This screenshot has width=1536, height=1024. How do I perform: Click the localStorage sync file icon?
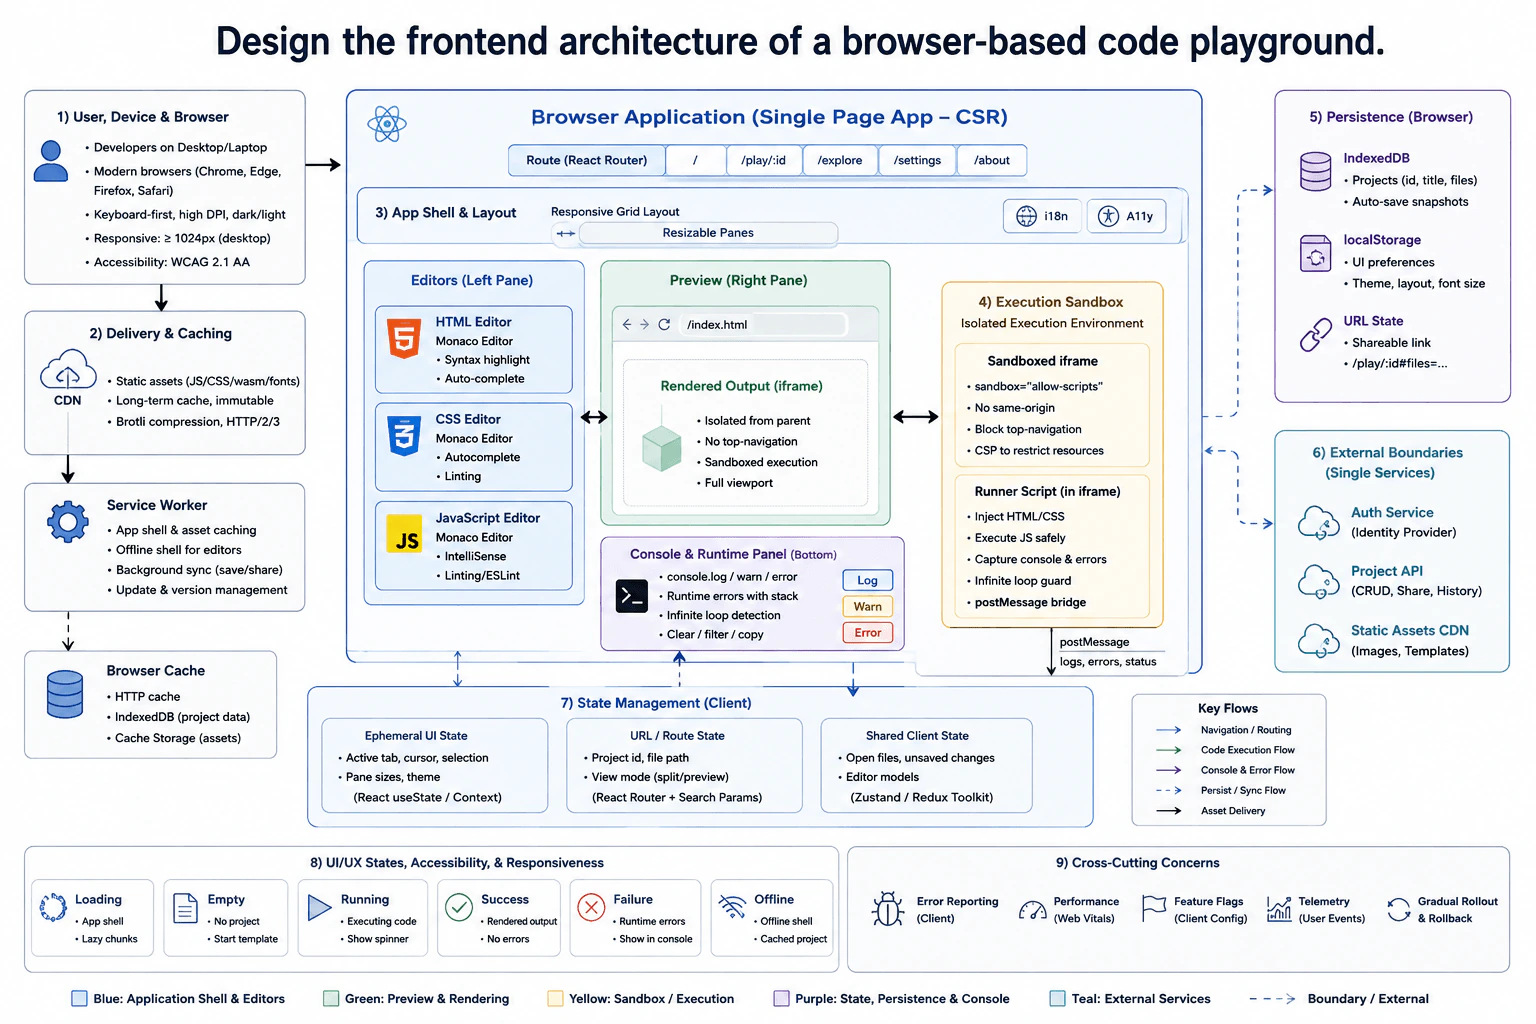pos(1316,254)
